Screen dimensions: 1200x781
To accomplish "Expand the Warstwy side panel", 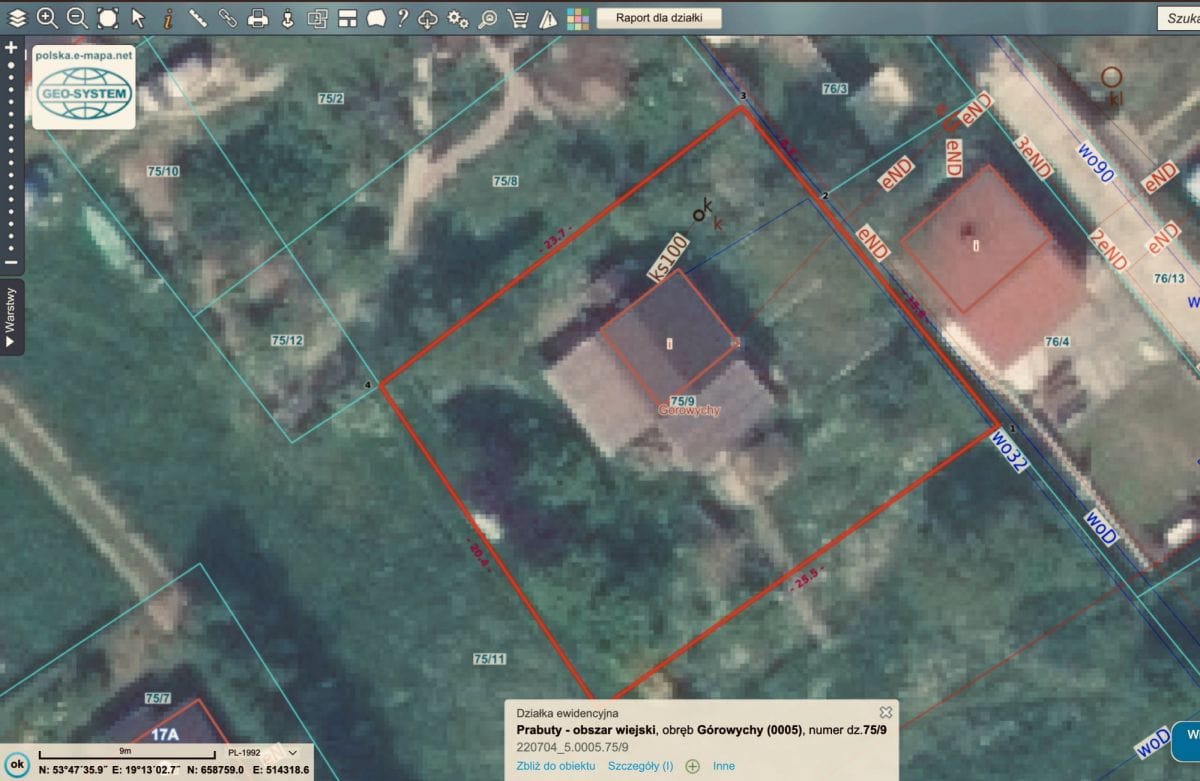I will point(11,318).
